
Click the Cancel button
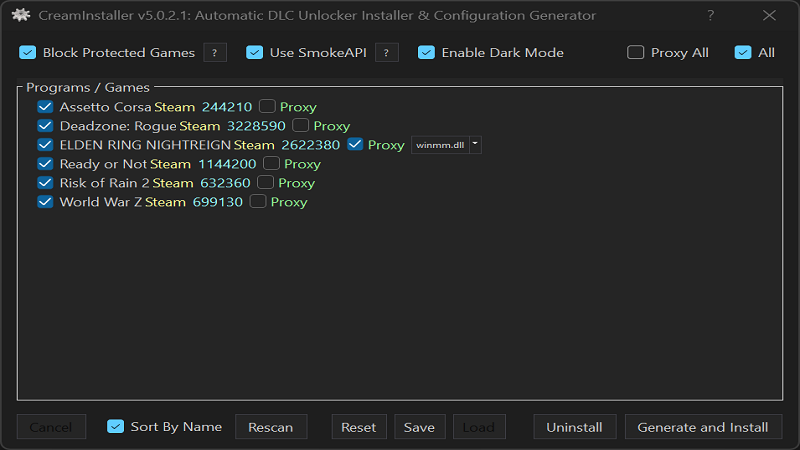coord(51,427)
